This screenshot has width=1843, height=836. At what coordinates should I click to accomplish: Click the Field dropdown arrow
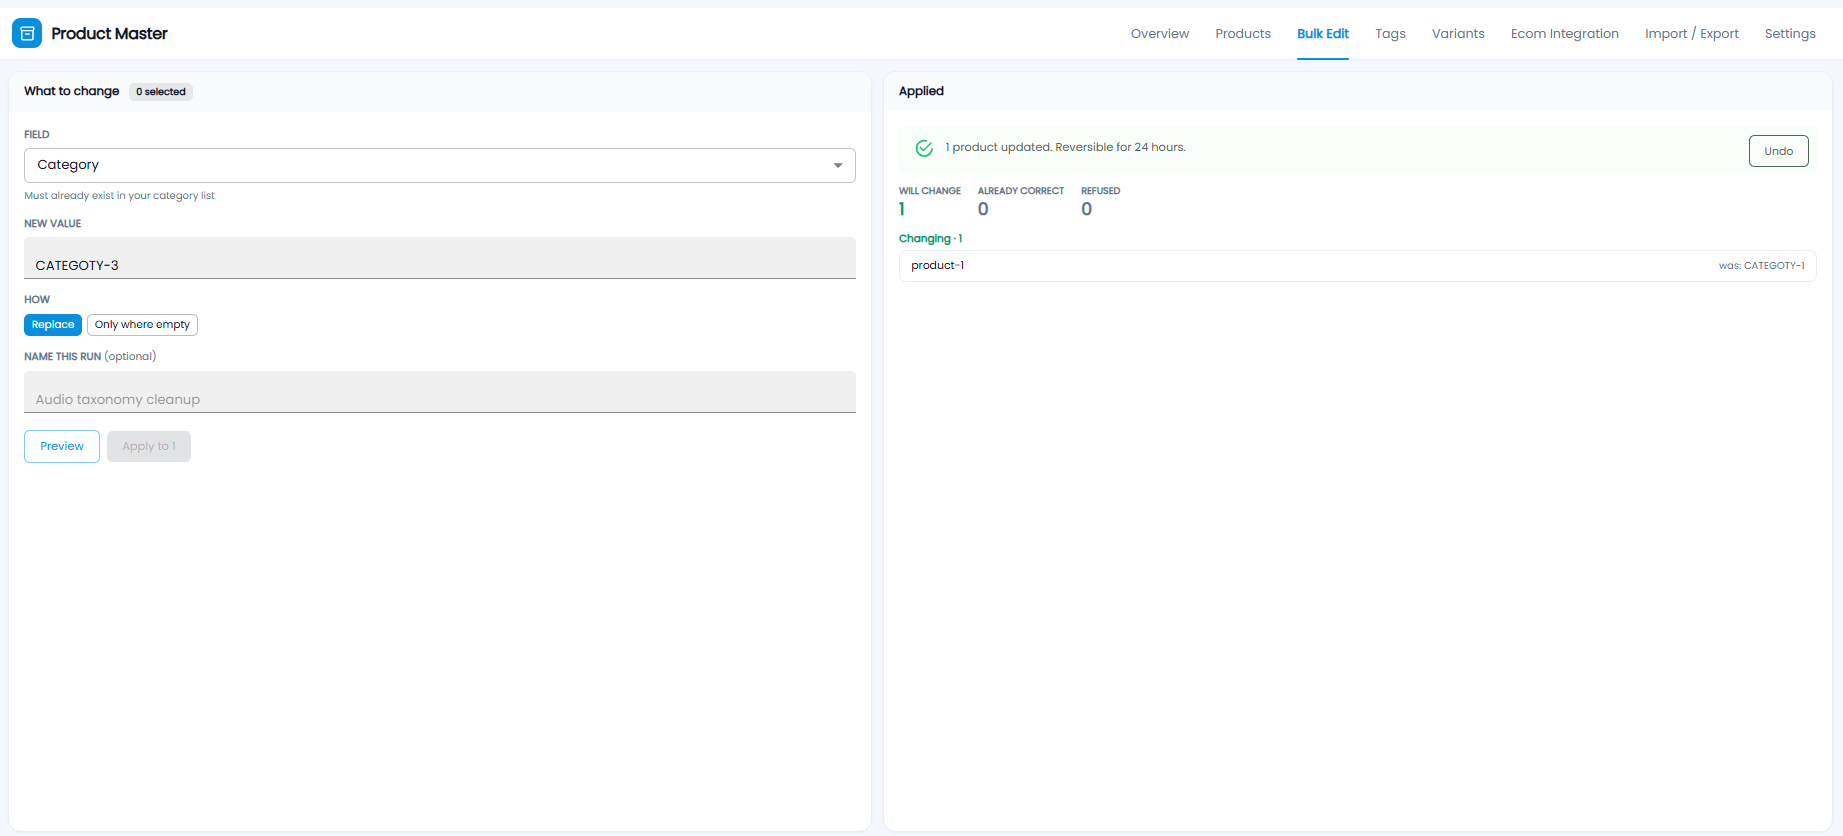838,165
